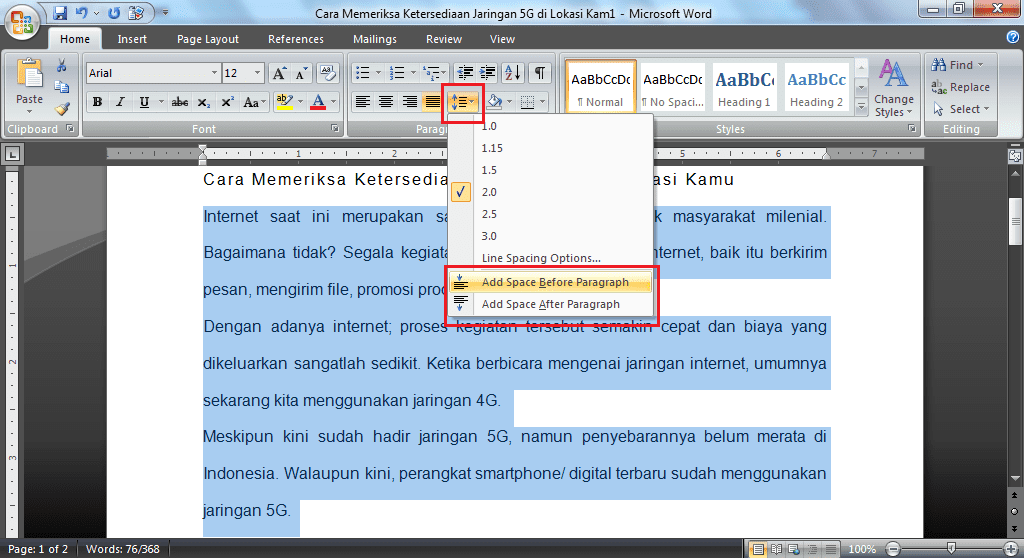Expand the font size dropdown
1024x558 pixels.
[x=259, y=73]
